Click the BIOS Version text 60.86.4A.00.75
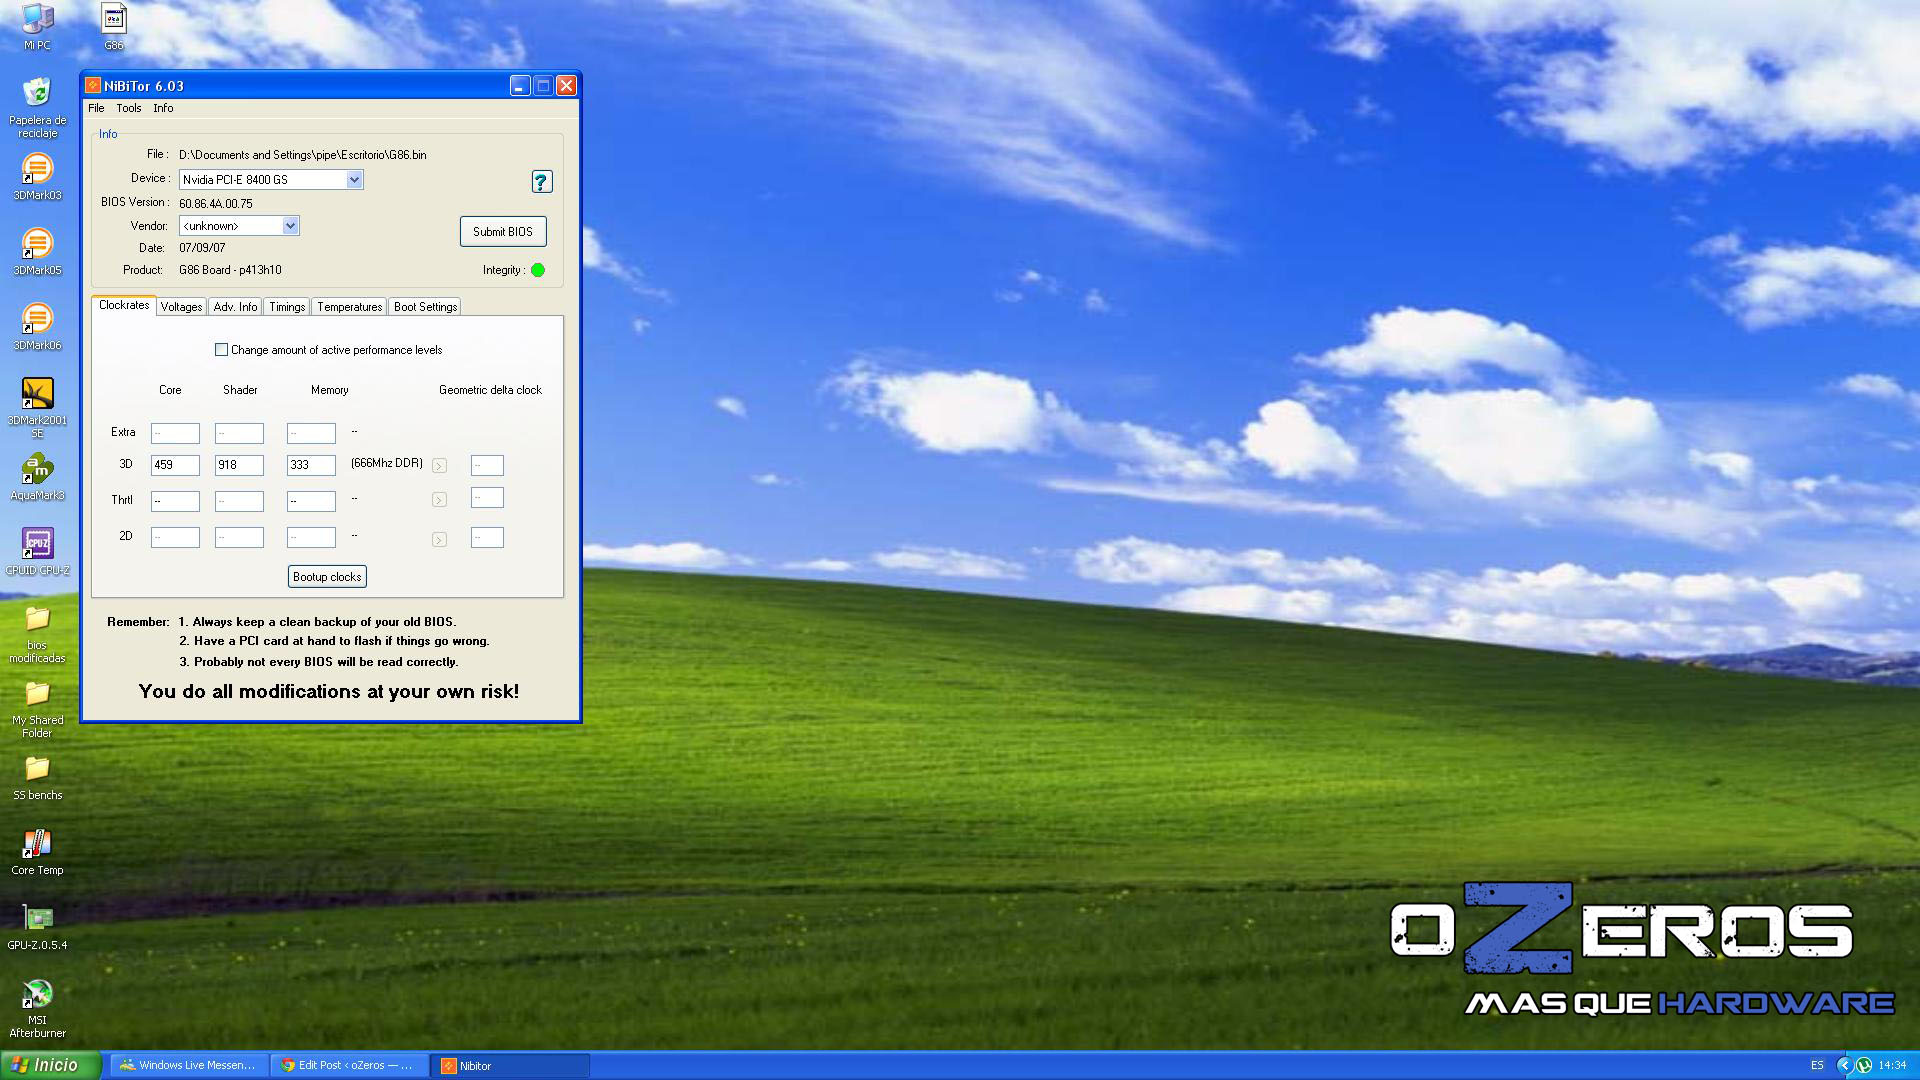This screenshot has height=1080, width=1920. pos(216,204)
